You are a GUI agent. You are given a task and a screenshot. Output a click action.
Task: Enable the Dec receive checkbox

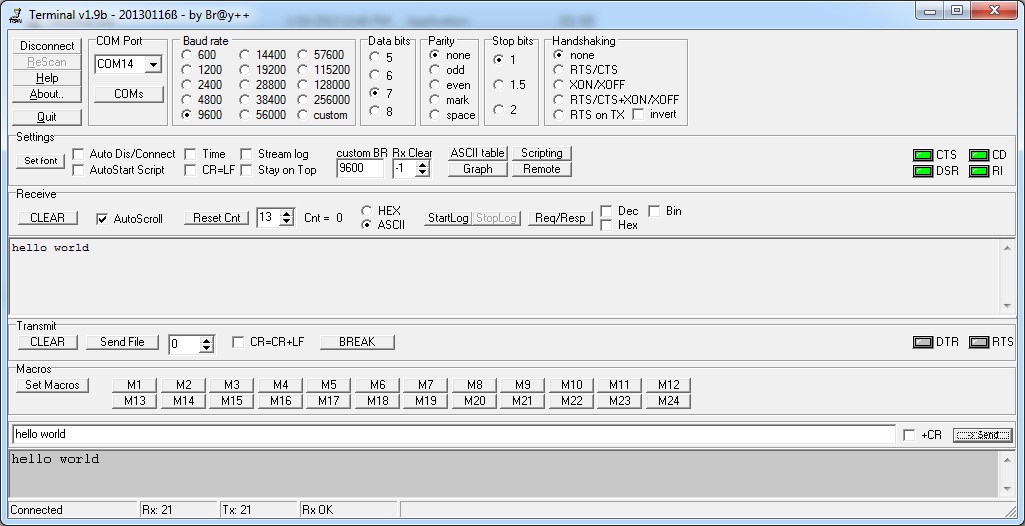[x=607, y=211]
